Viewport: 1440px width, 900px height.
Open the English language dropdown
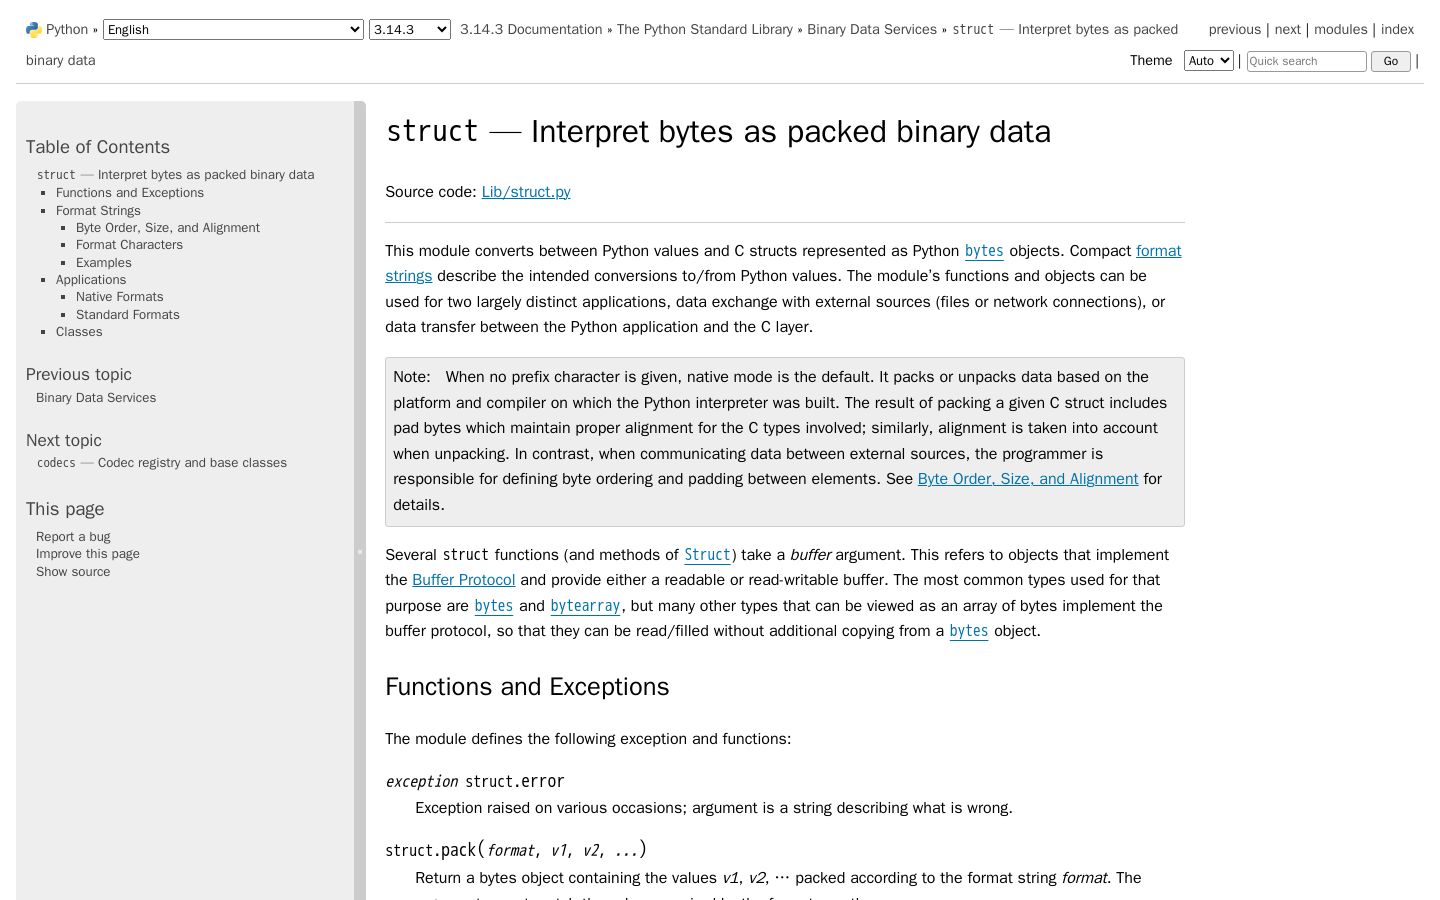coord(233,30)
